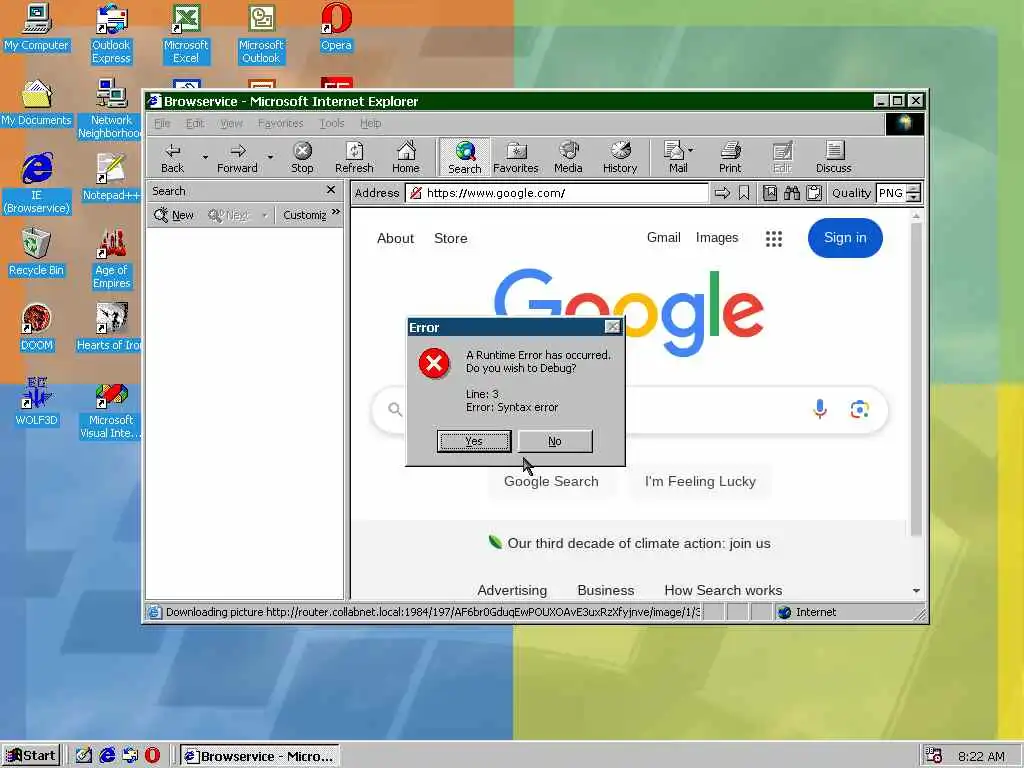The height and width of the screenshot is (768, 1024).
Task: Click Yes in the Error dialog
Action: coord(474,441)
